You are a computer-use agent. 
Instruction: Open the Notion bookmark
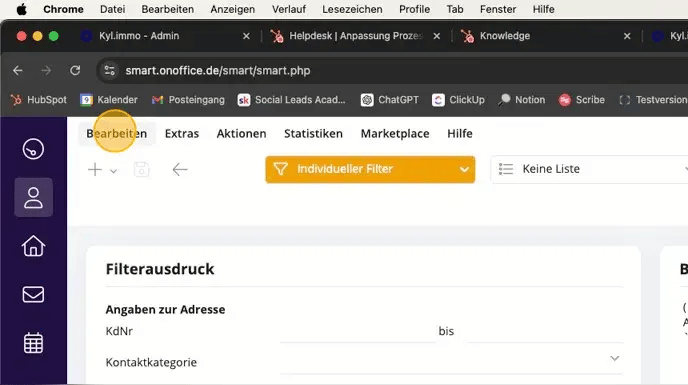click(522, 100)
